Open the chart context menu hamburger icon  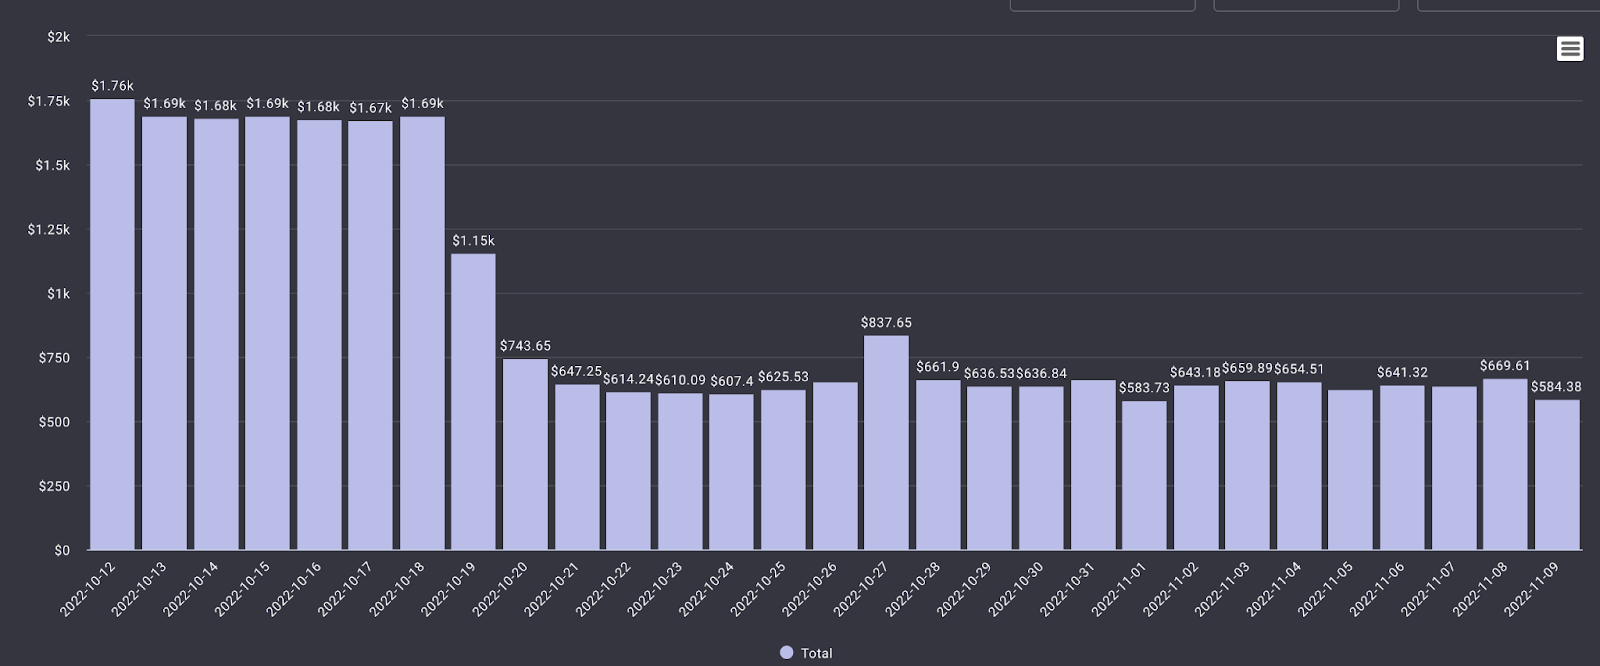coord(1569,48)
